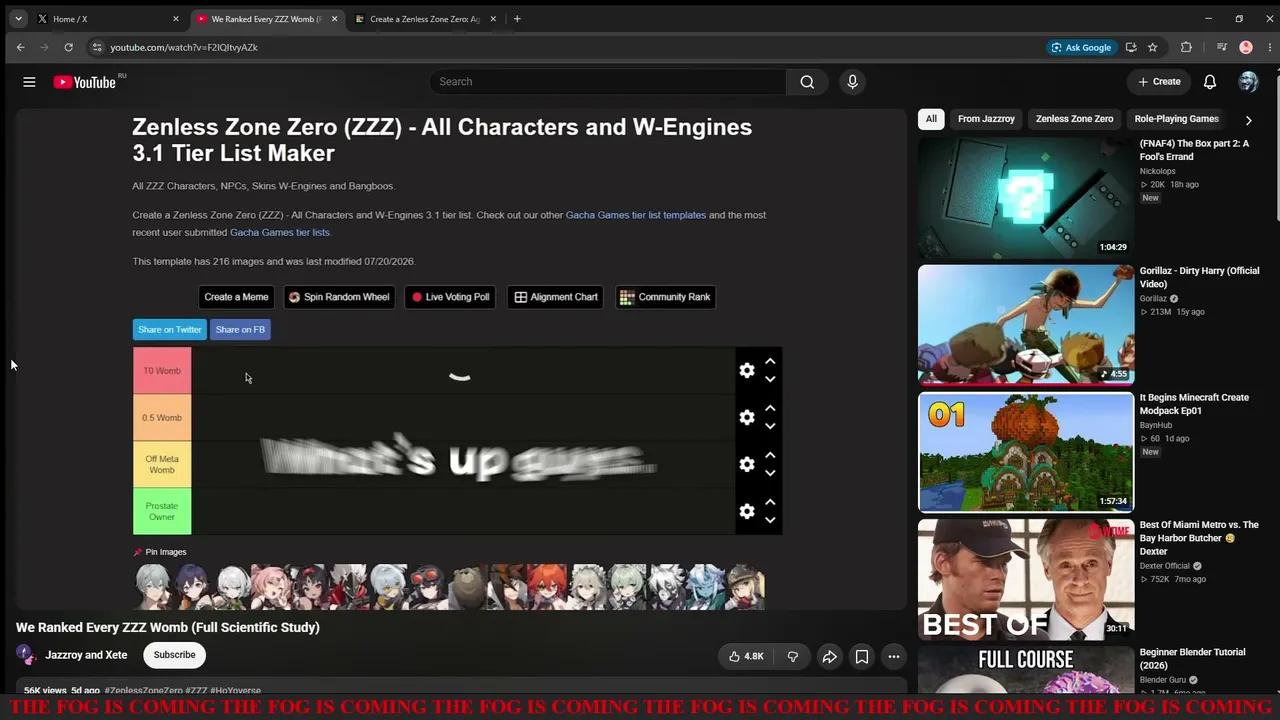Open the Gorillaz Dirty Harry thumbnail
Viewport: 1280px width, 720px height.
pyautogui.click(x=1026, y=325)
